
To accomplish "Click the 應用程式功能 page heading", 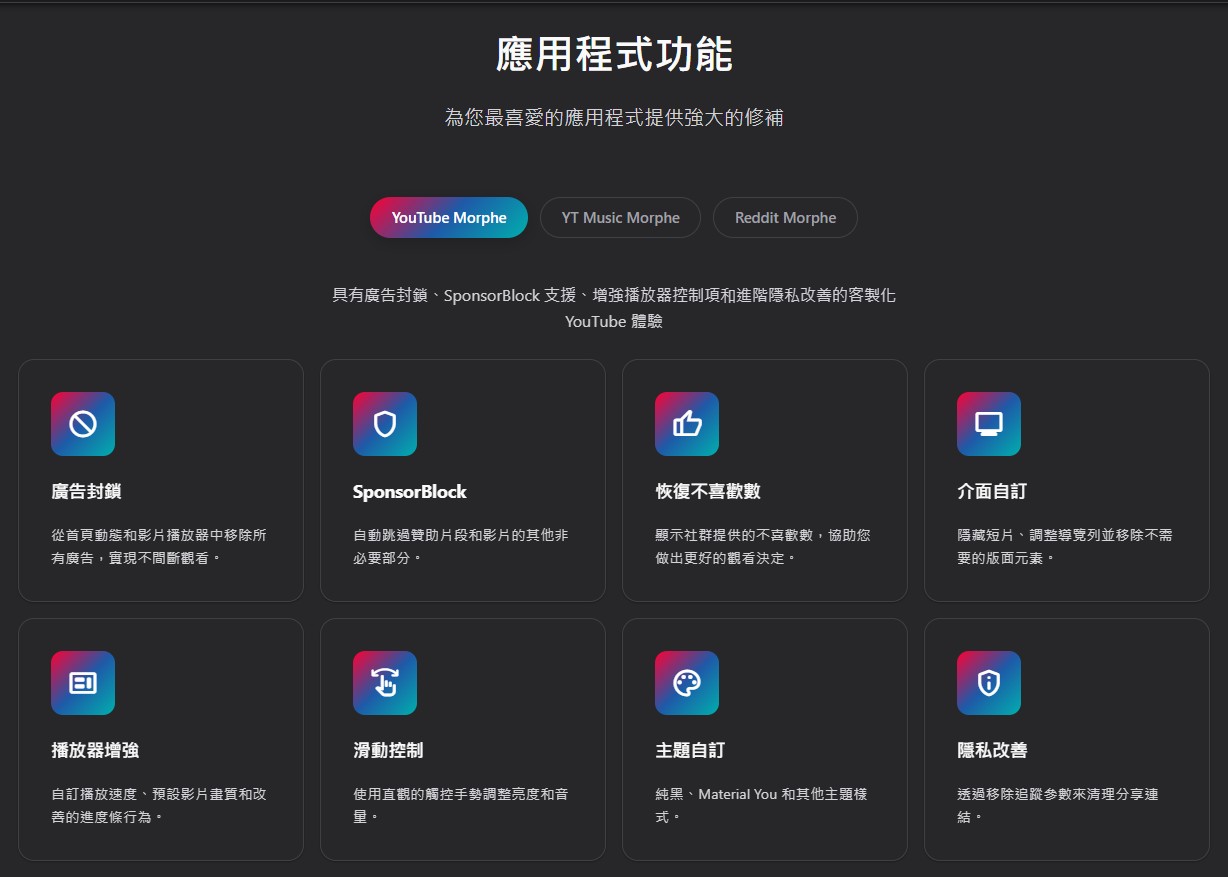I will pyautogui.click(x=614, y=54).
